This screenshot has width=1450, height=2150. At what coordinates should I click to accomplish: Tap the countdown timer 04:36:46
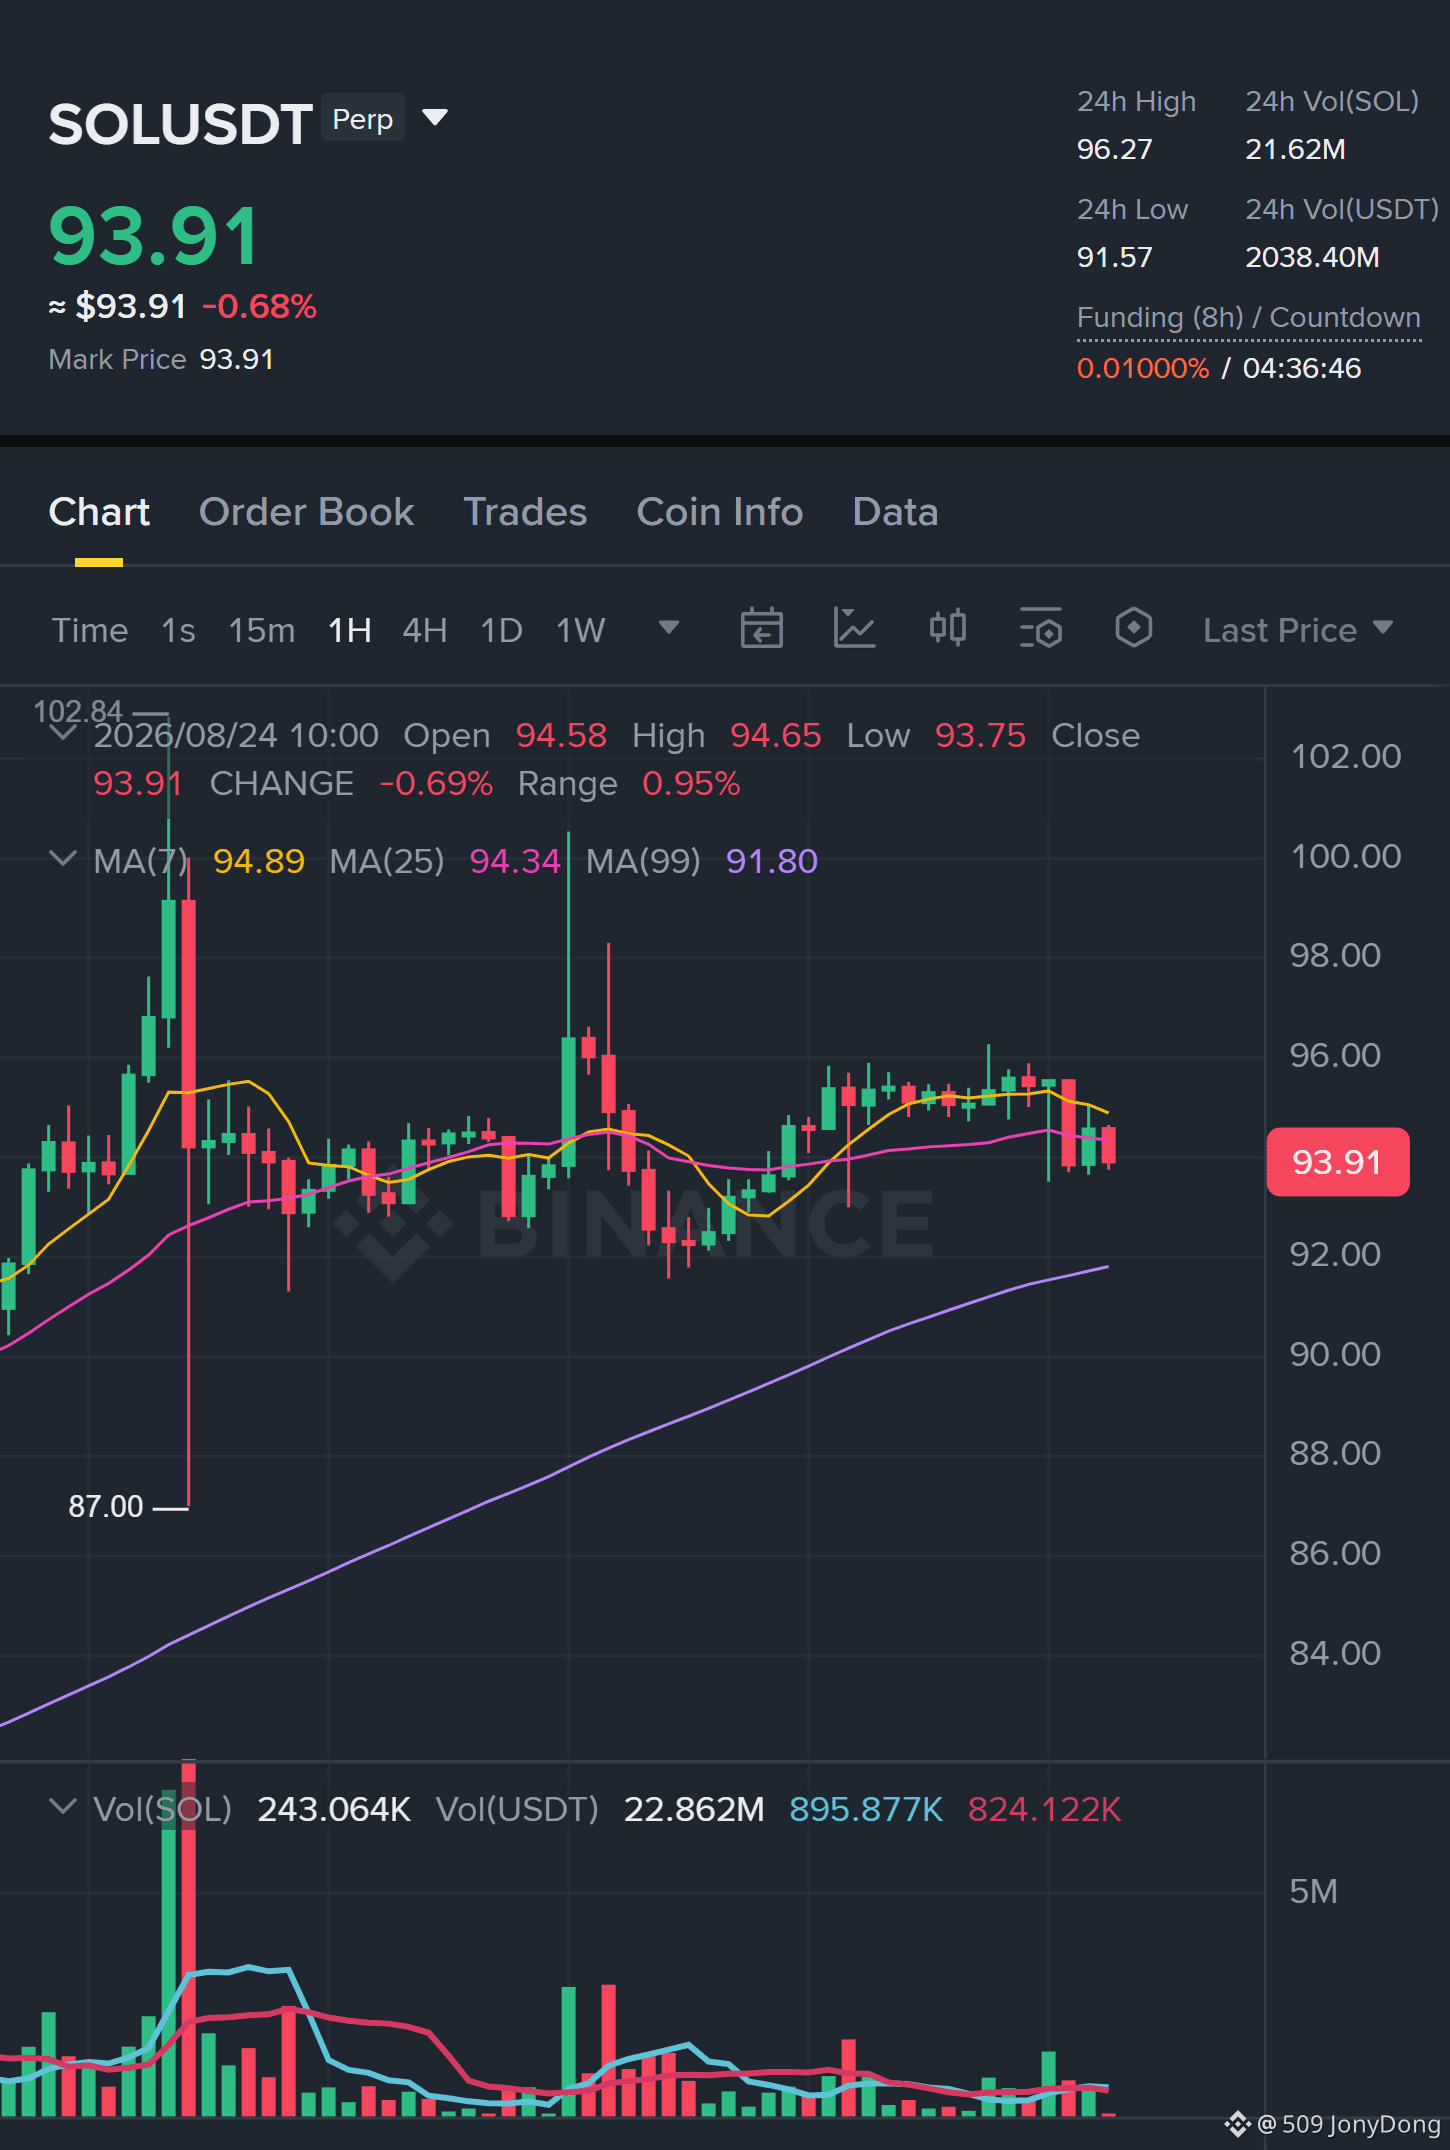pos(1302,368)
